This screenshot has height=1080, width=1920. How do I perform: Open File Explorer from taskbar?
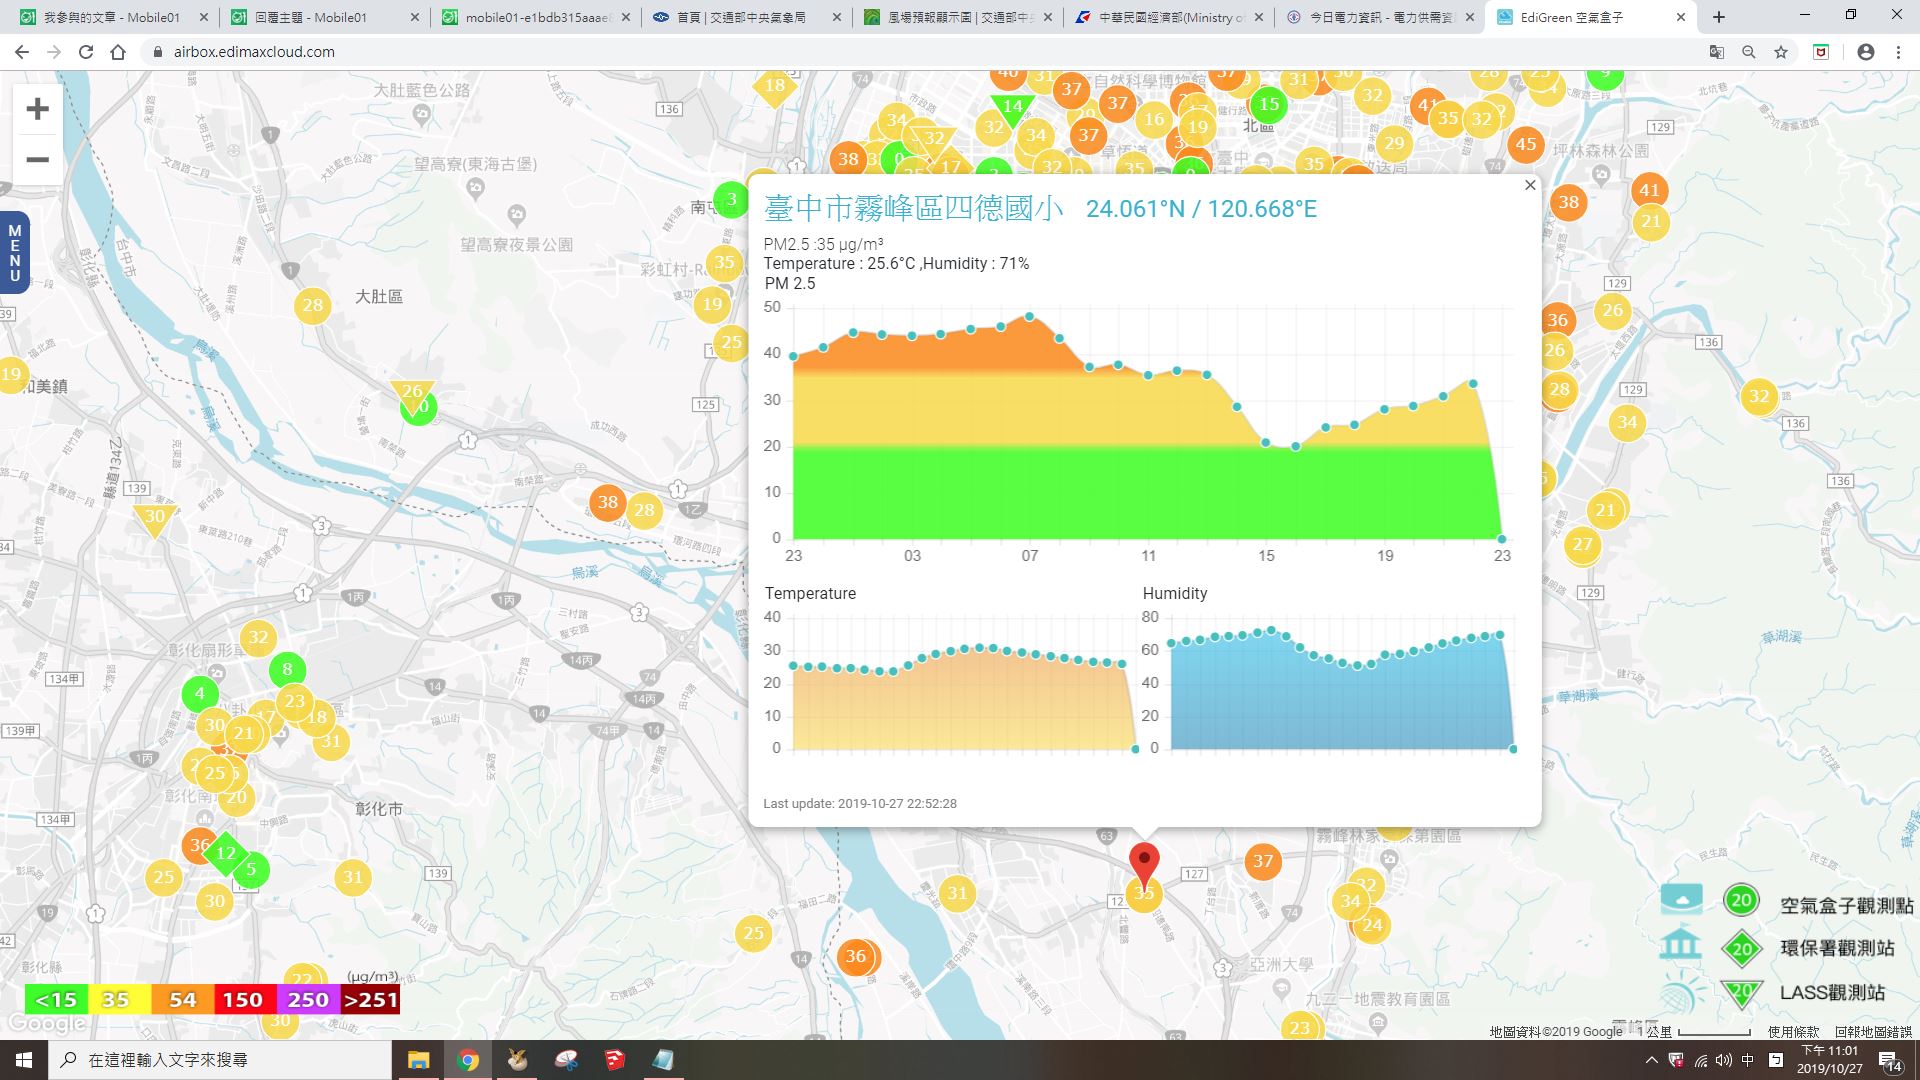(418, 1060)
